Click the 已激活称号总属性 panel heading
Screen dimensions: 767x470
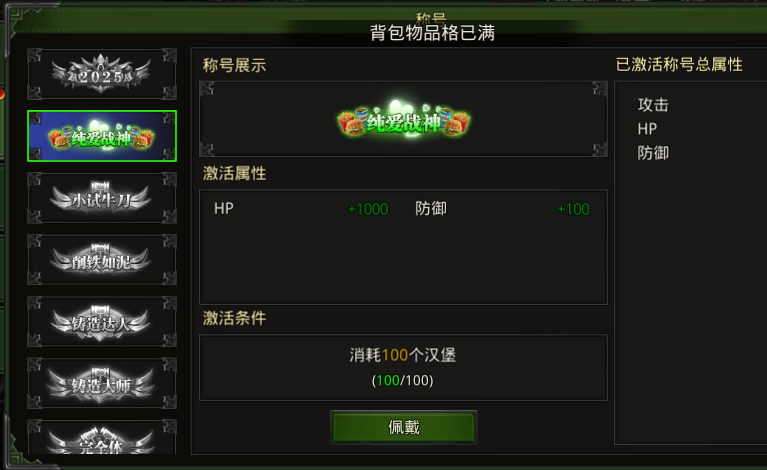coord(679,65)
